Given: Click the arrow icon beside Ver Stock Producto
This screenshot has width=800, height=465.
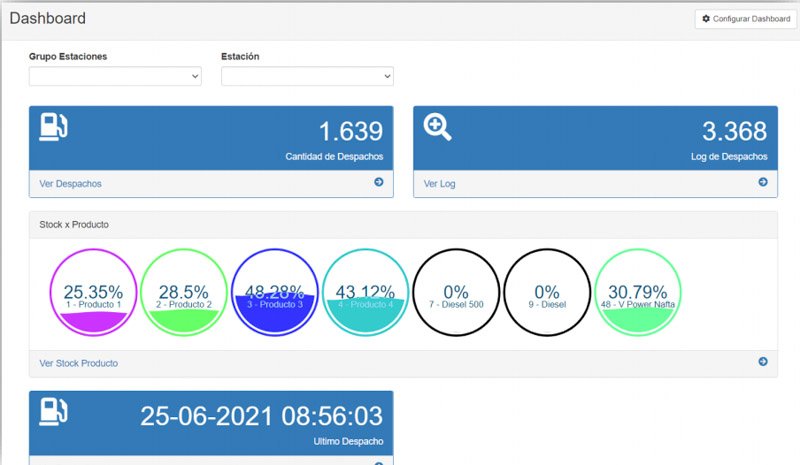Looking at the screenshot, I should (x=763, y=362).
